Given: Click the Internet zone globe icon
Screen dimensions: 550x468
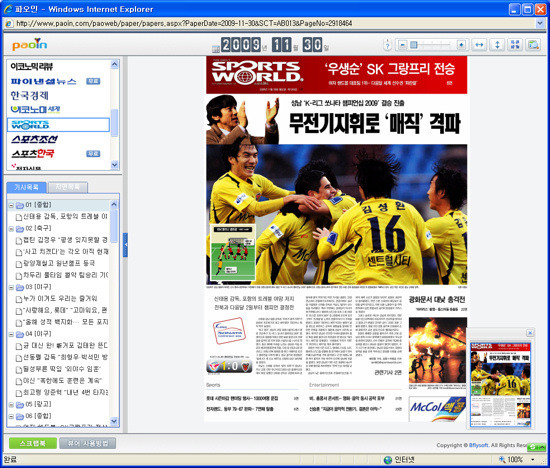Looking at the screenshot, I should pos(388,460).
